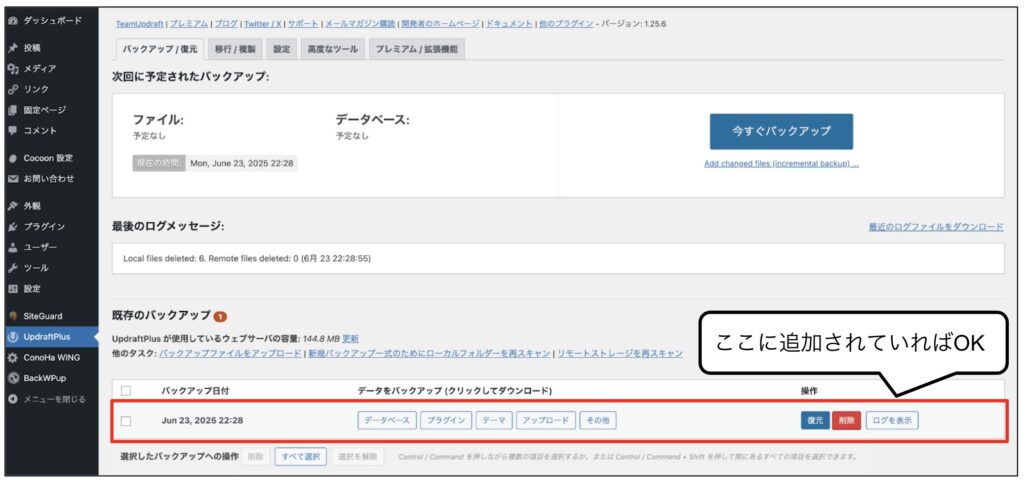Click the SiteGuard shield icon
The width and height of the screenshot is (1024, 484).
[x=12, y=316]
